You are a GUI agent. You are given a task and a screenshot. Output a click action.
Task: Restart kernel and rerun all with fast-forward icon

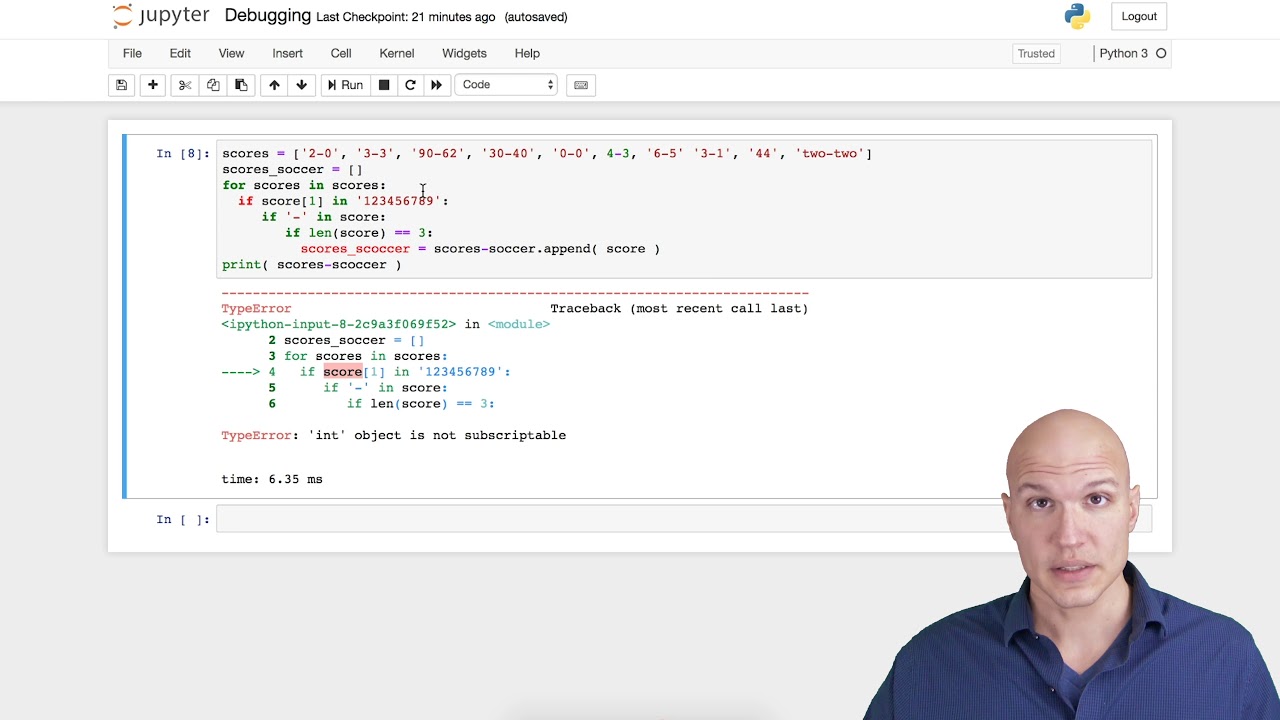coord(436,85)
